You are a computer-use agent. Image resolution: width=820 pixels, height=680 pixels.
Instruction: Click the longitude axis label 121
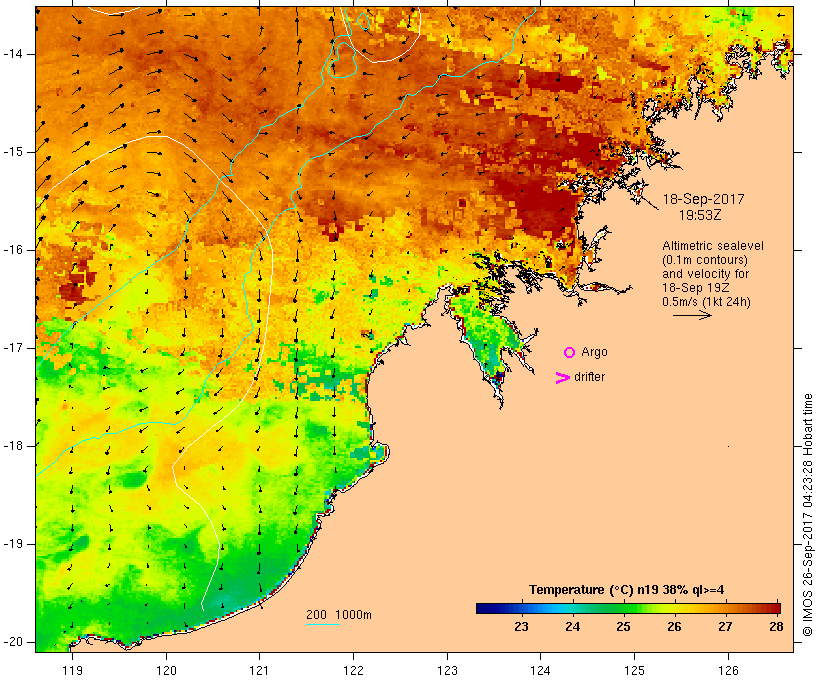point(259,671)
